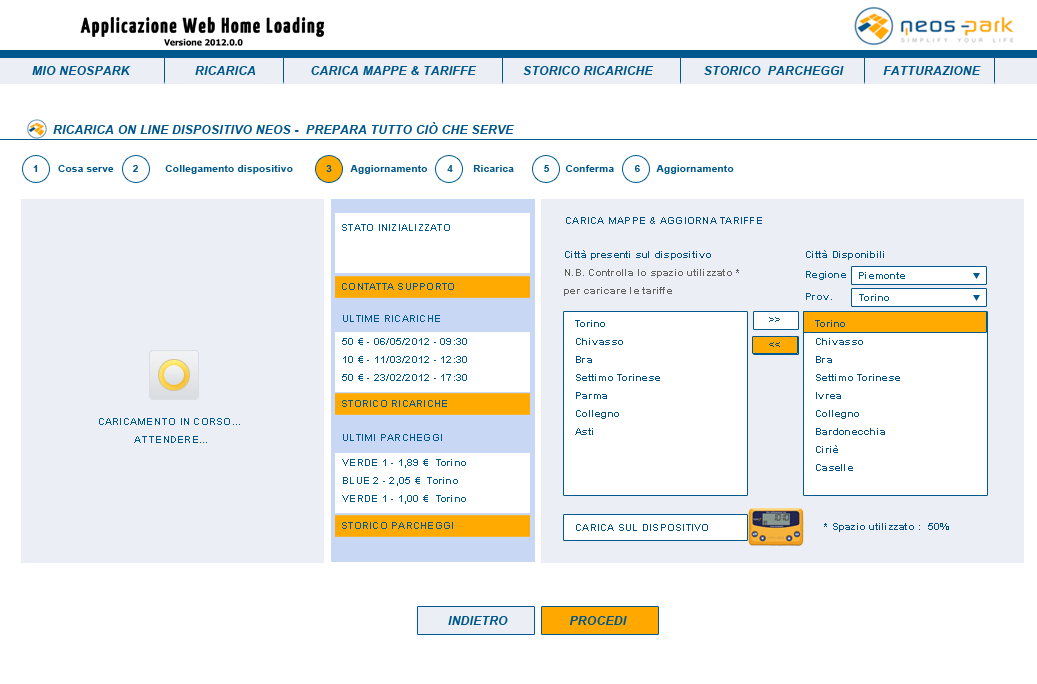1037x684 pixels.
Task: Select Parma in device cities list
Action: 591,396
